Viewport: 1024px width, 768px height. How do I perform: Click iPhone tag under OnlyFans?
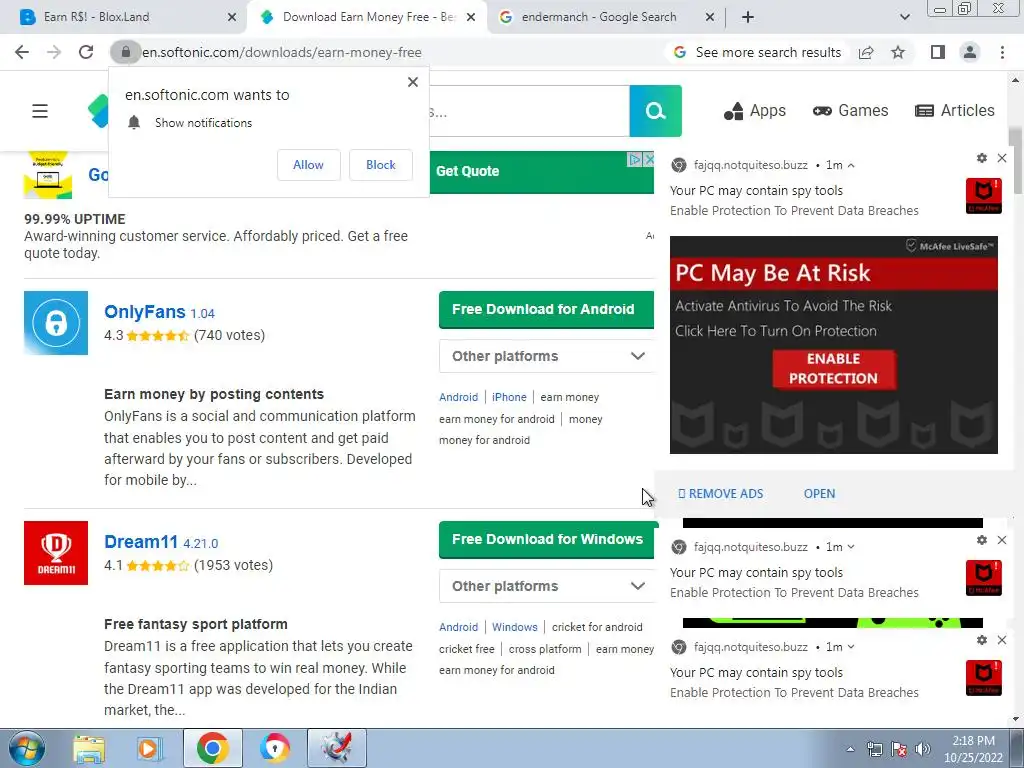pyautogui.click(x=509, y=397)
